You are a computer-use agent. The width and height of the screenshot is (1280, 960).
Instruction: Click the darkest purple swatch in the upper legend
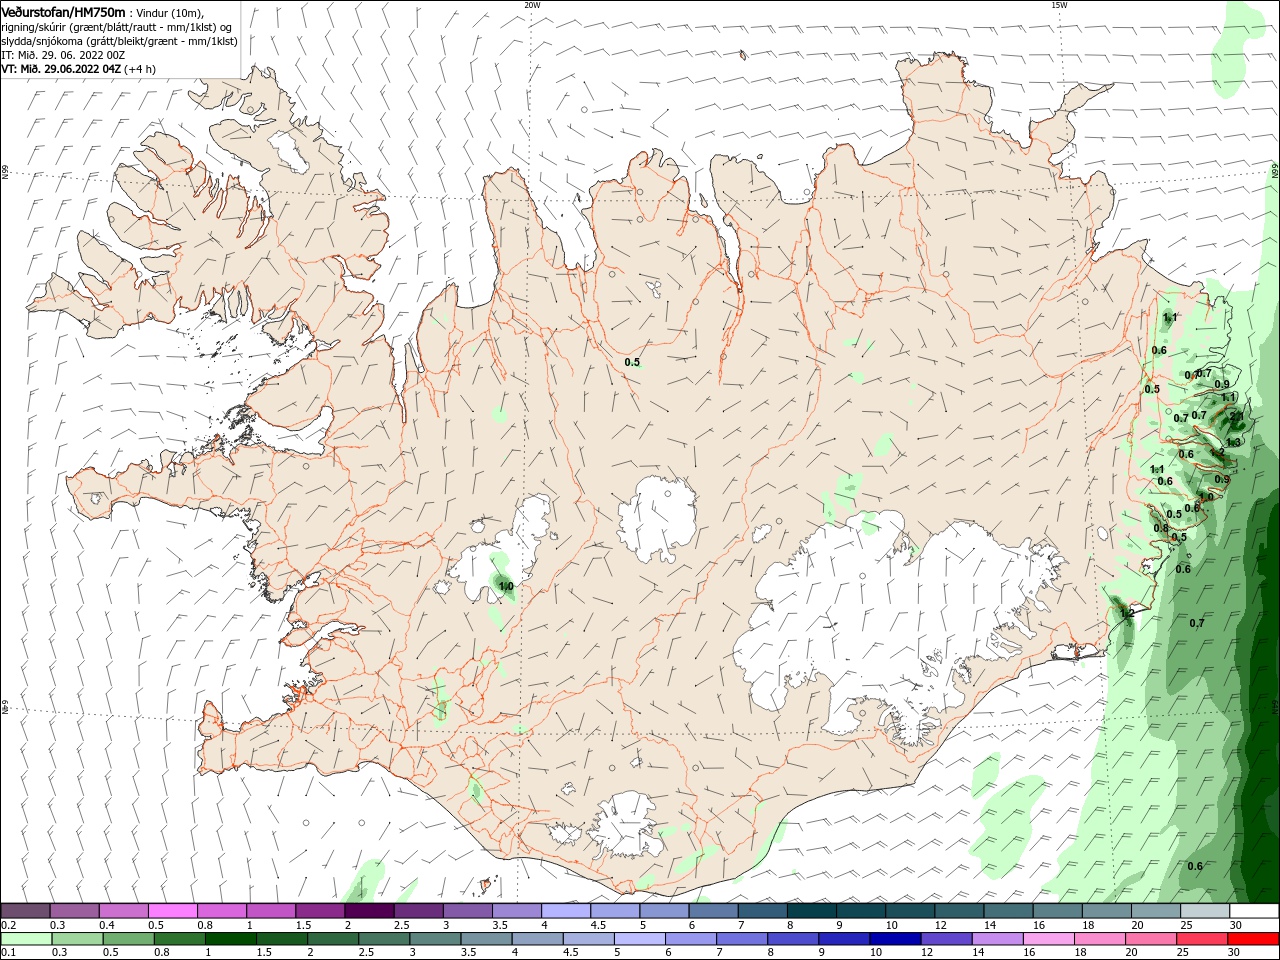pyautogui.click(x=369, y=911)
